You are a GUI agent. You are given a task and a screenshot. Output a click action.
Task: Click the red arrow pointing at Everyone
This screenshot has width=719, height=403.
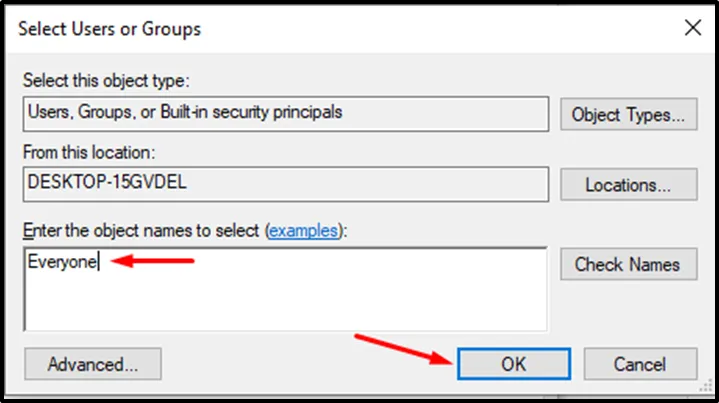coord(152,262)
